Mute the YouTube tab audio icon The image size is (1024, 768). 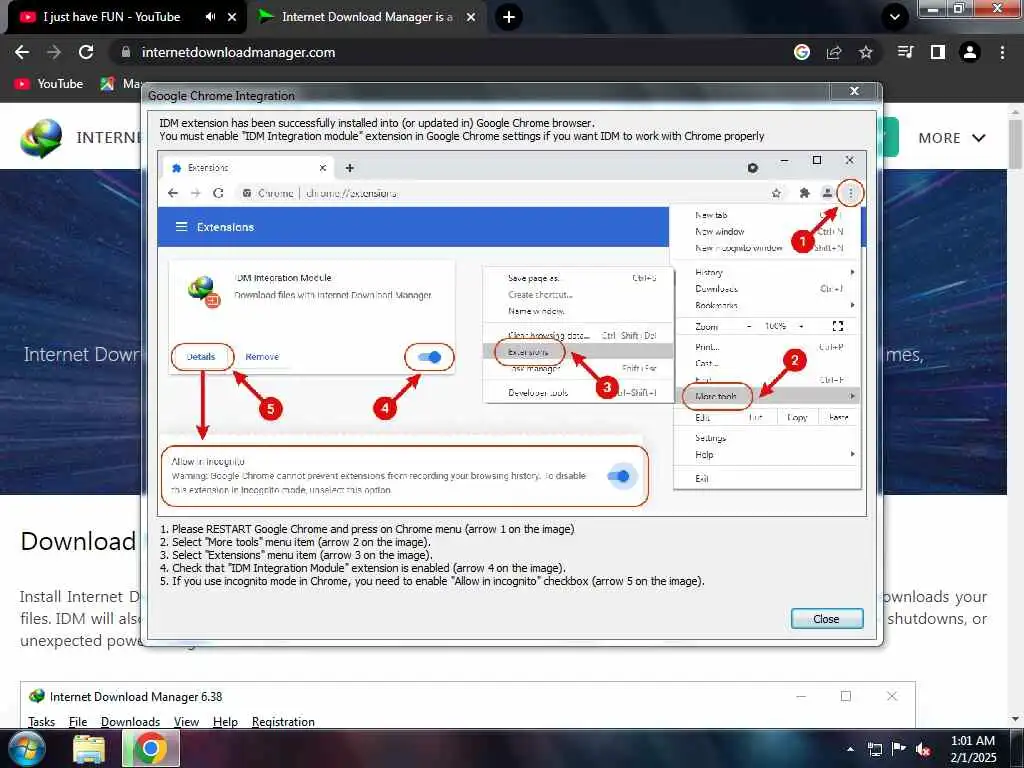click(x=210, y=17)
